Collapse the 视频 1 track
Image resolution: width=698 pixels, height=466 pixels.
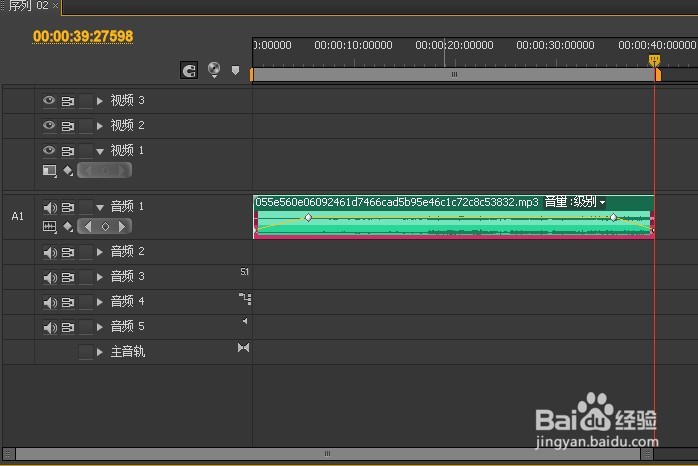click(100, 152)
